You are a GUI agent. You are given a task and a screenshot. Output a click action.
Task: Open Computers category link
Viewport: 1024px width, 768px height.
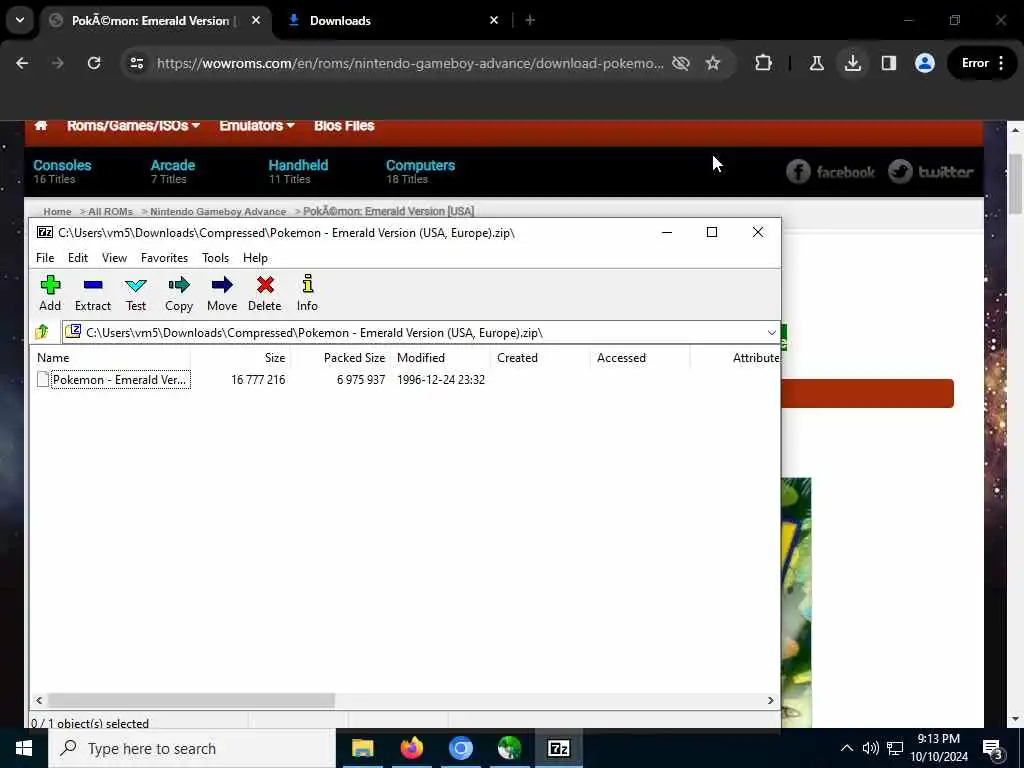[420, 165]
